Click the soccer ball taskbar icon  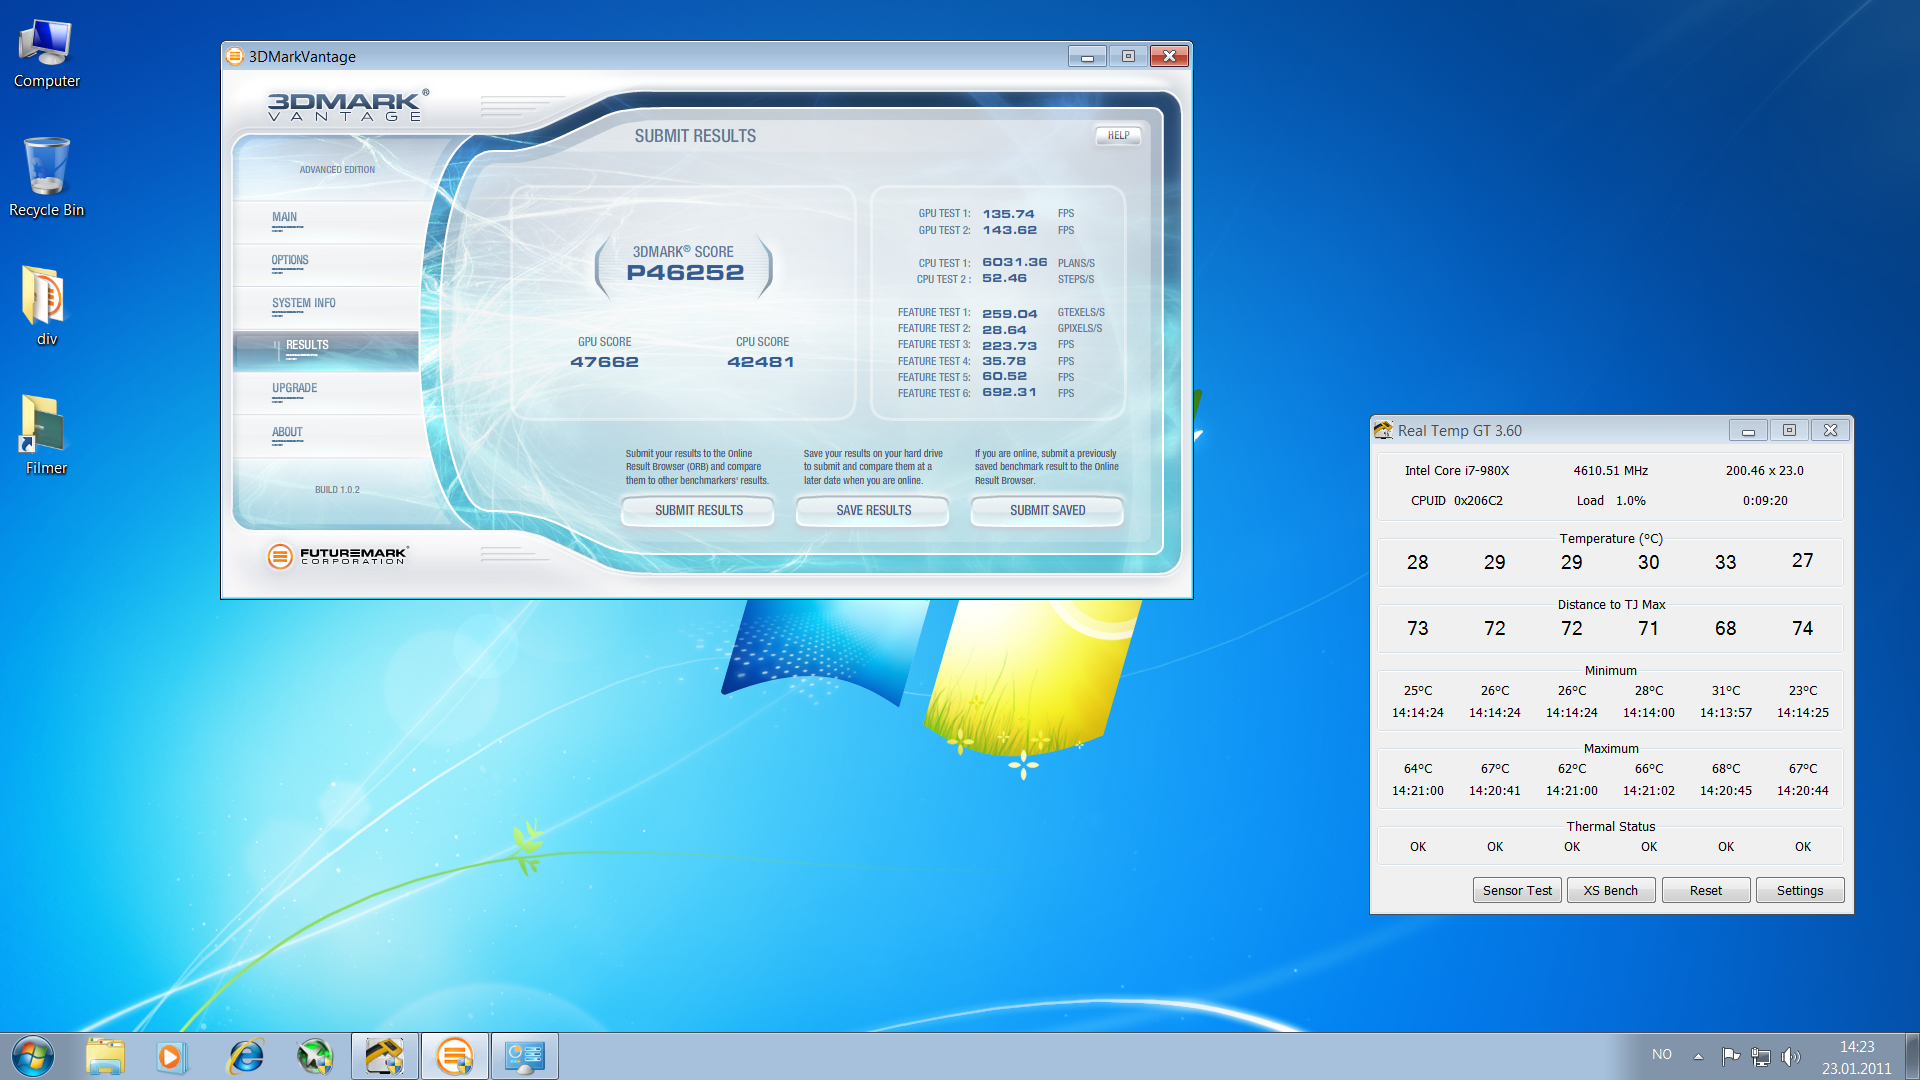click(315, 1056)
